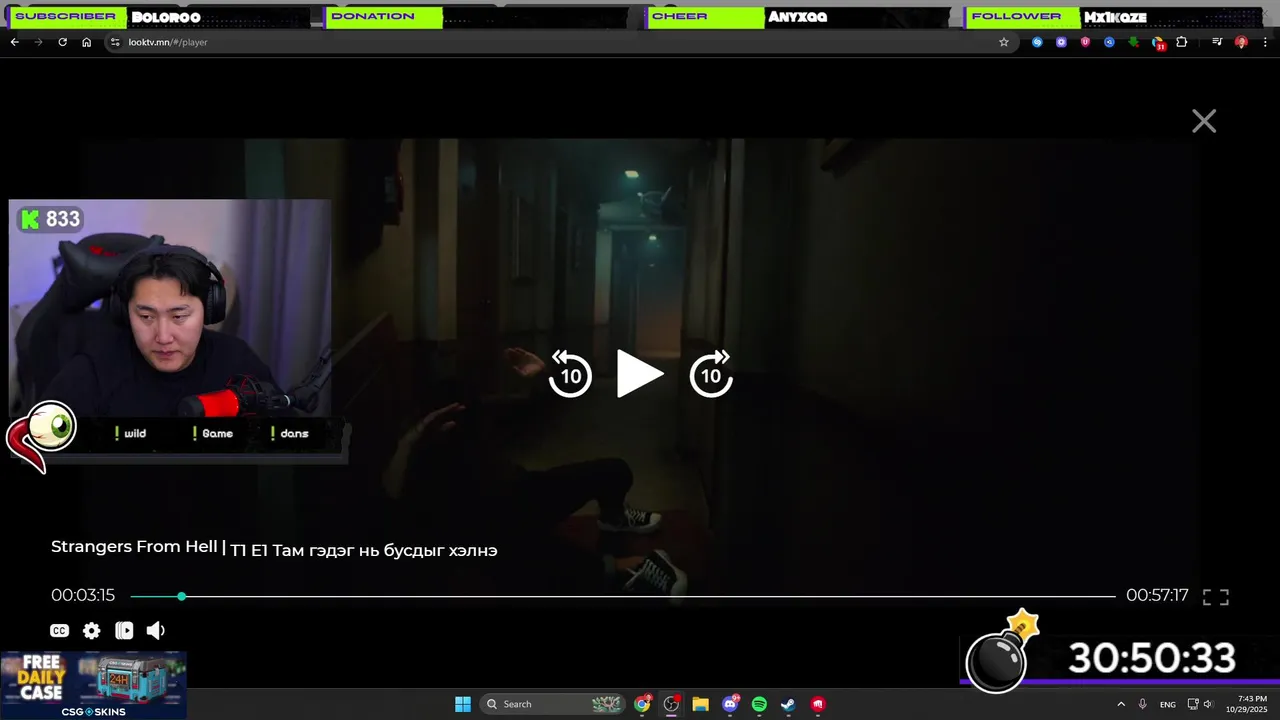Image resolution: width=1280 pixels, height=720 pixels.
Task: Rewind the video 10 seconds
Action: click(x=570, y=374)
